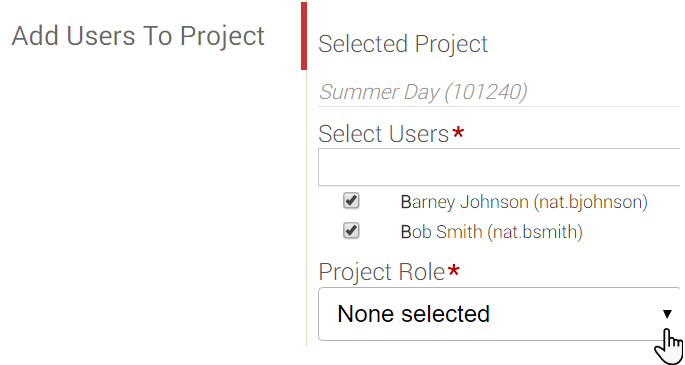
Task: Click the red asterisk next to Select Users
Action: click(458, 132)
